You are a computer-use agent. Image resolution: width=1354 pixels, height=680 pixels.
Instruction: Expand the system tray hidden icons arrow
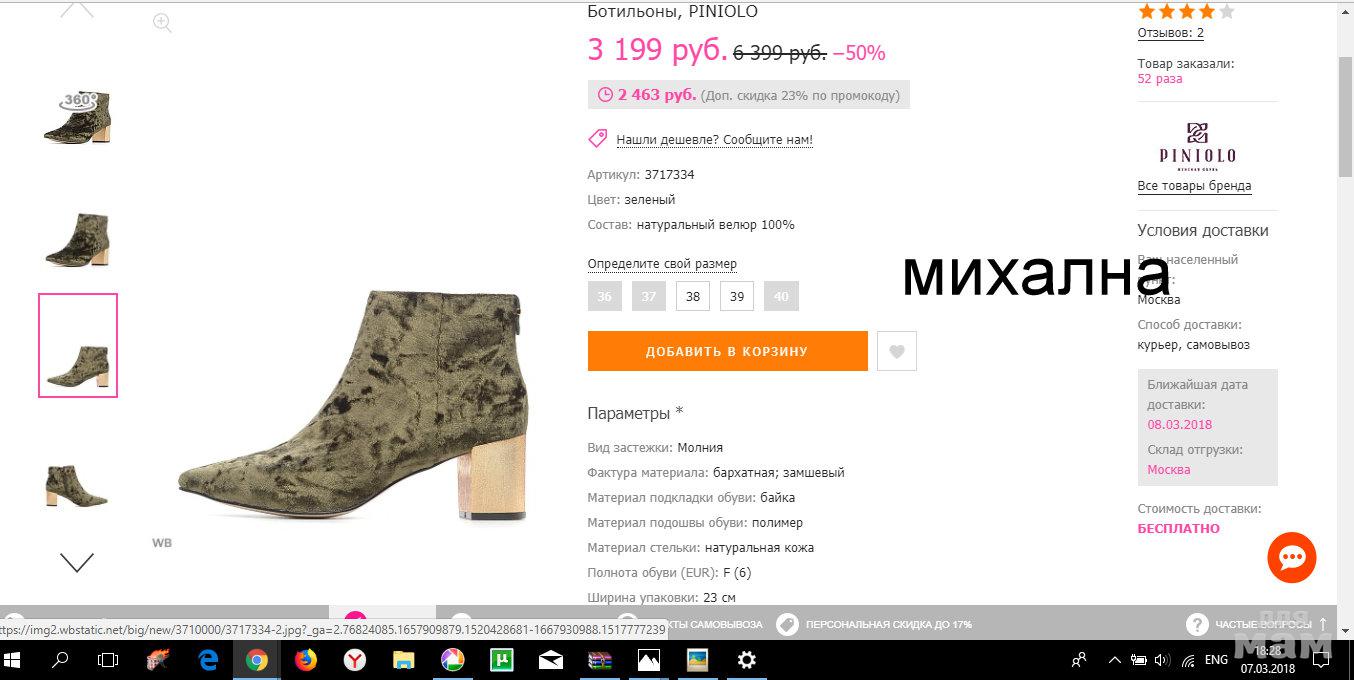tap(1114, 660)
